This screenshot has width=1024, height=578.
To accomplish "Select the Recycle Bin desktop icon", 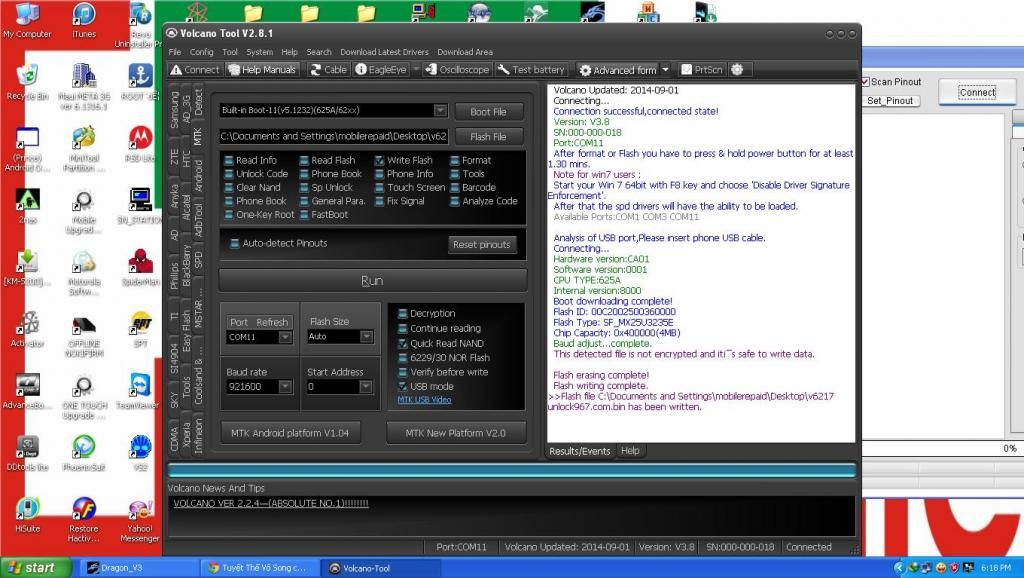I will point(27,82).
